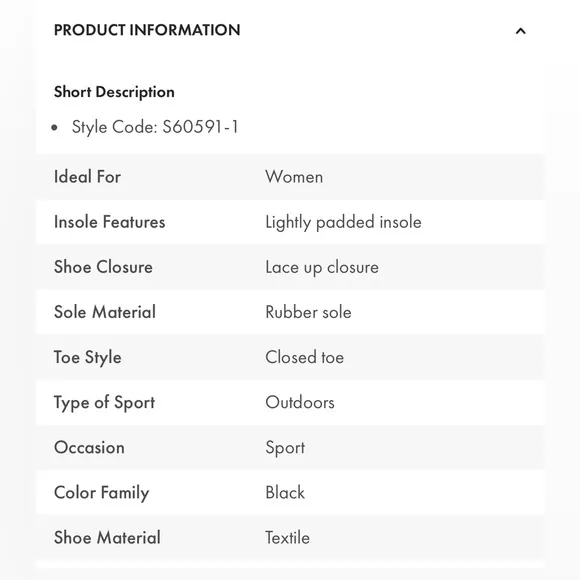Click the Black color family value
The width and height of the screenshot is (580, 580).
285,493
